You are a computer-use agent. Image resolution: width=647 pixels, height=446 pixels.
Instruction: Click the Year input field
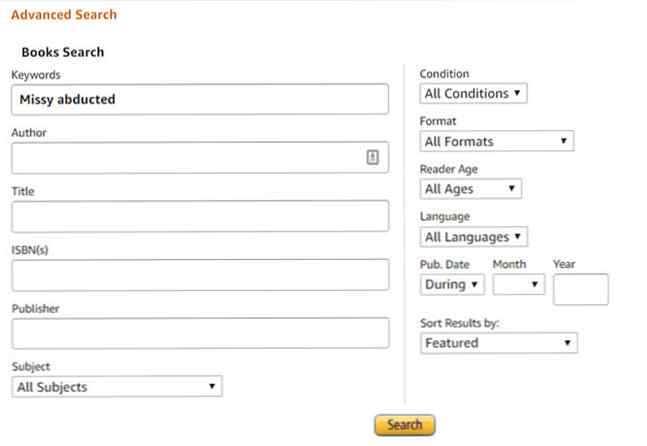(x=580, y=289)
